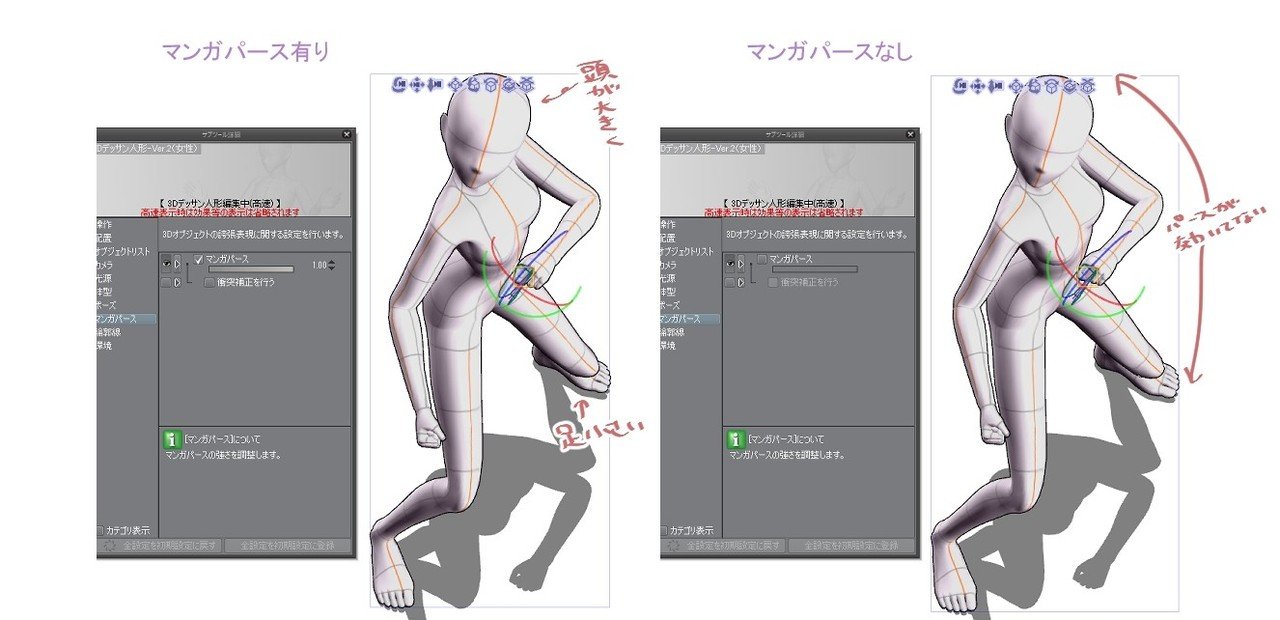This screenshot has width=1280, height=620.
Task: Open ポーズ category in left panel
Action: tap(107, 305)
